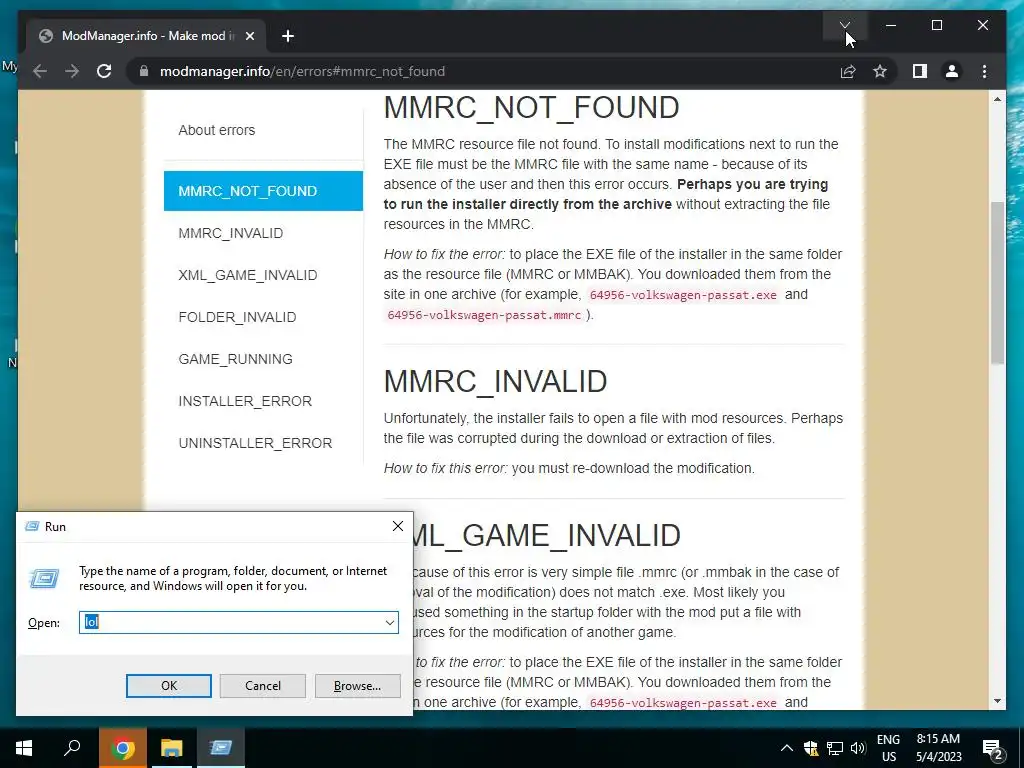Open a new tab with the plus button
The height and width of the screenshot is (768, 1024).
288,36
